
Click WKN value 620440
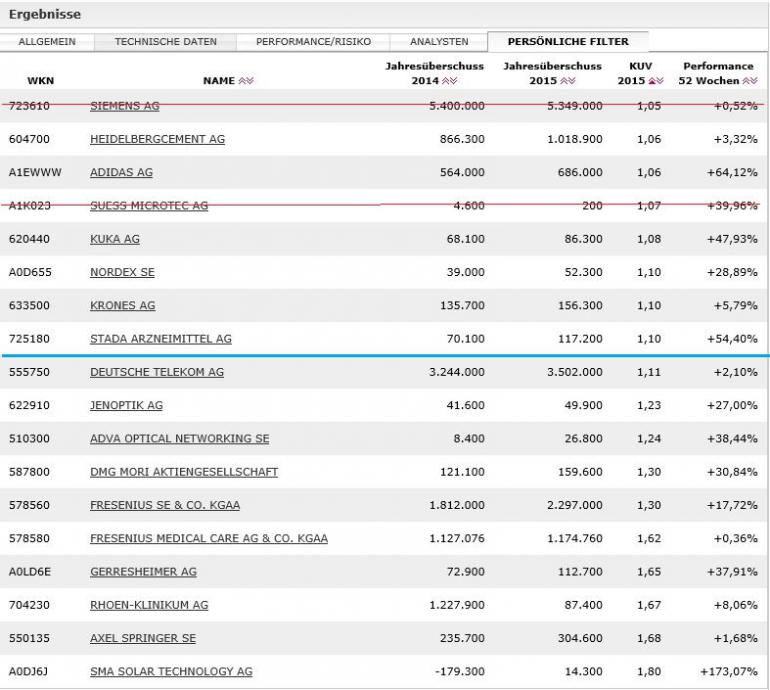pyautogui.click(x=29, y=239)
